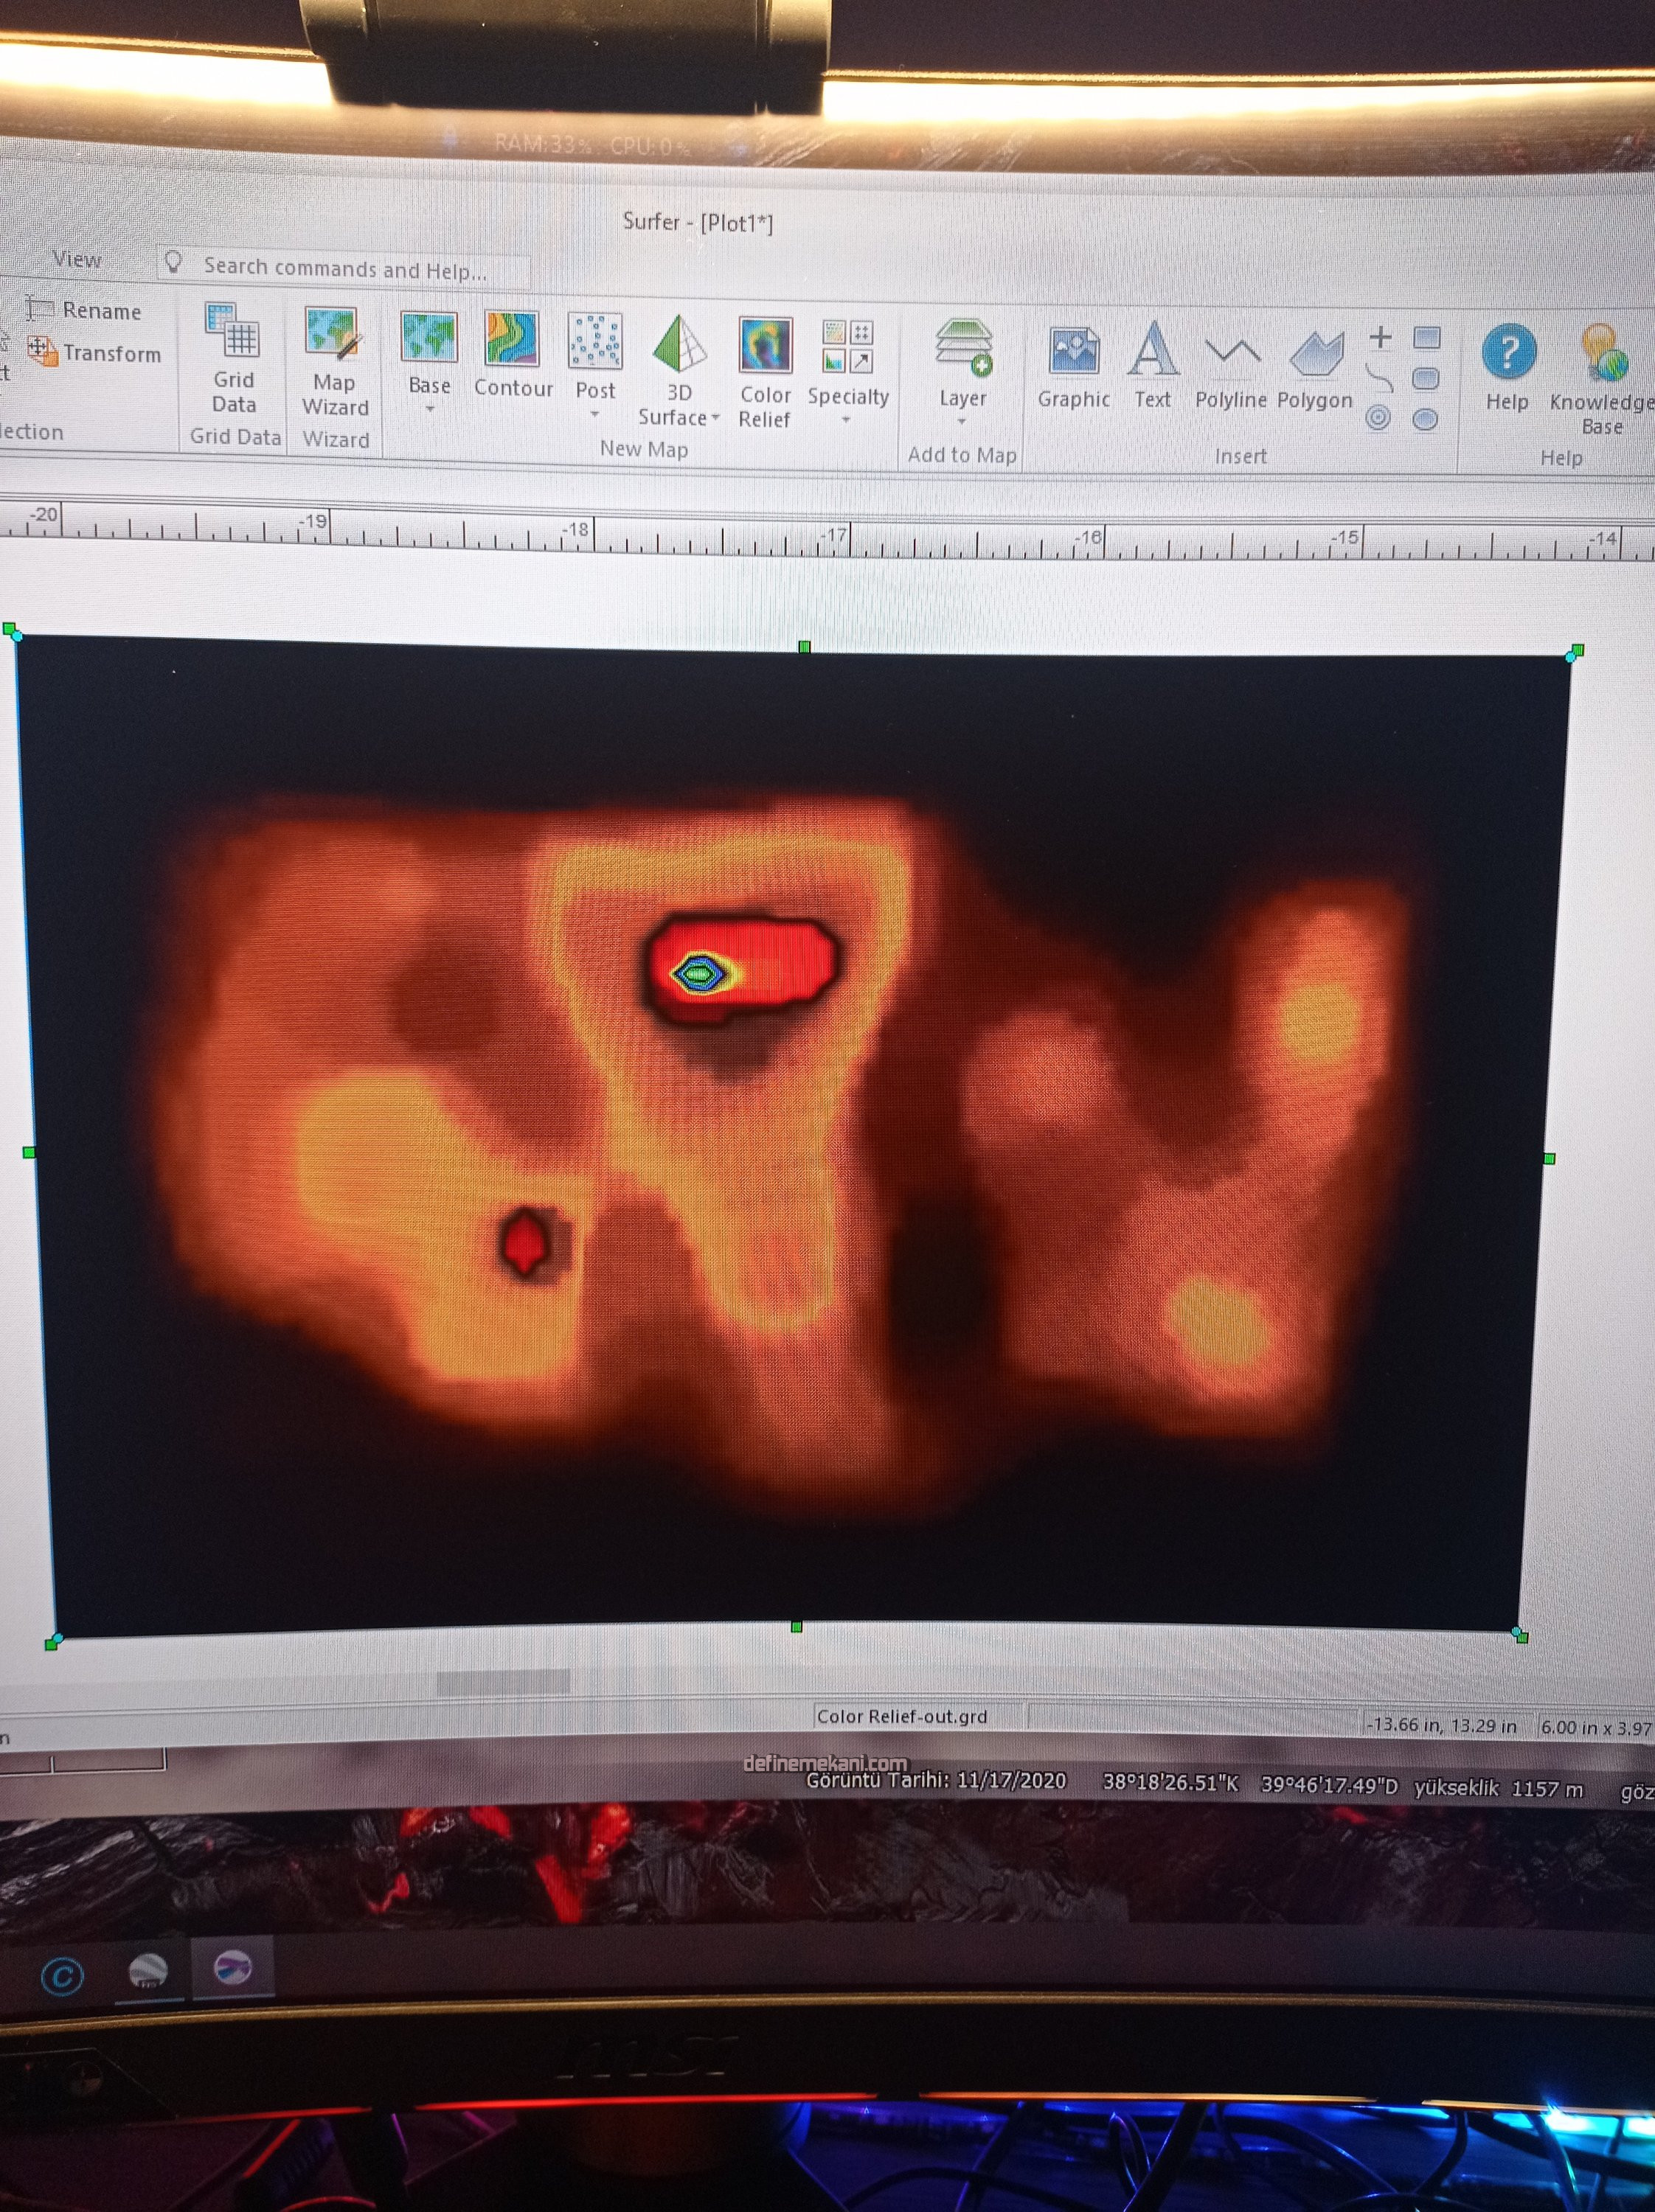Open Google Earth Pro from taskbar
This screenshot has width=1655, height=2212.
(x=148, y=1970)
